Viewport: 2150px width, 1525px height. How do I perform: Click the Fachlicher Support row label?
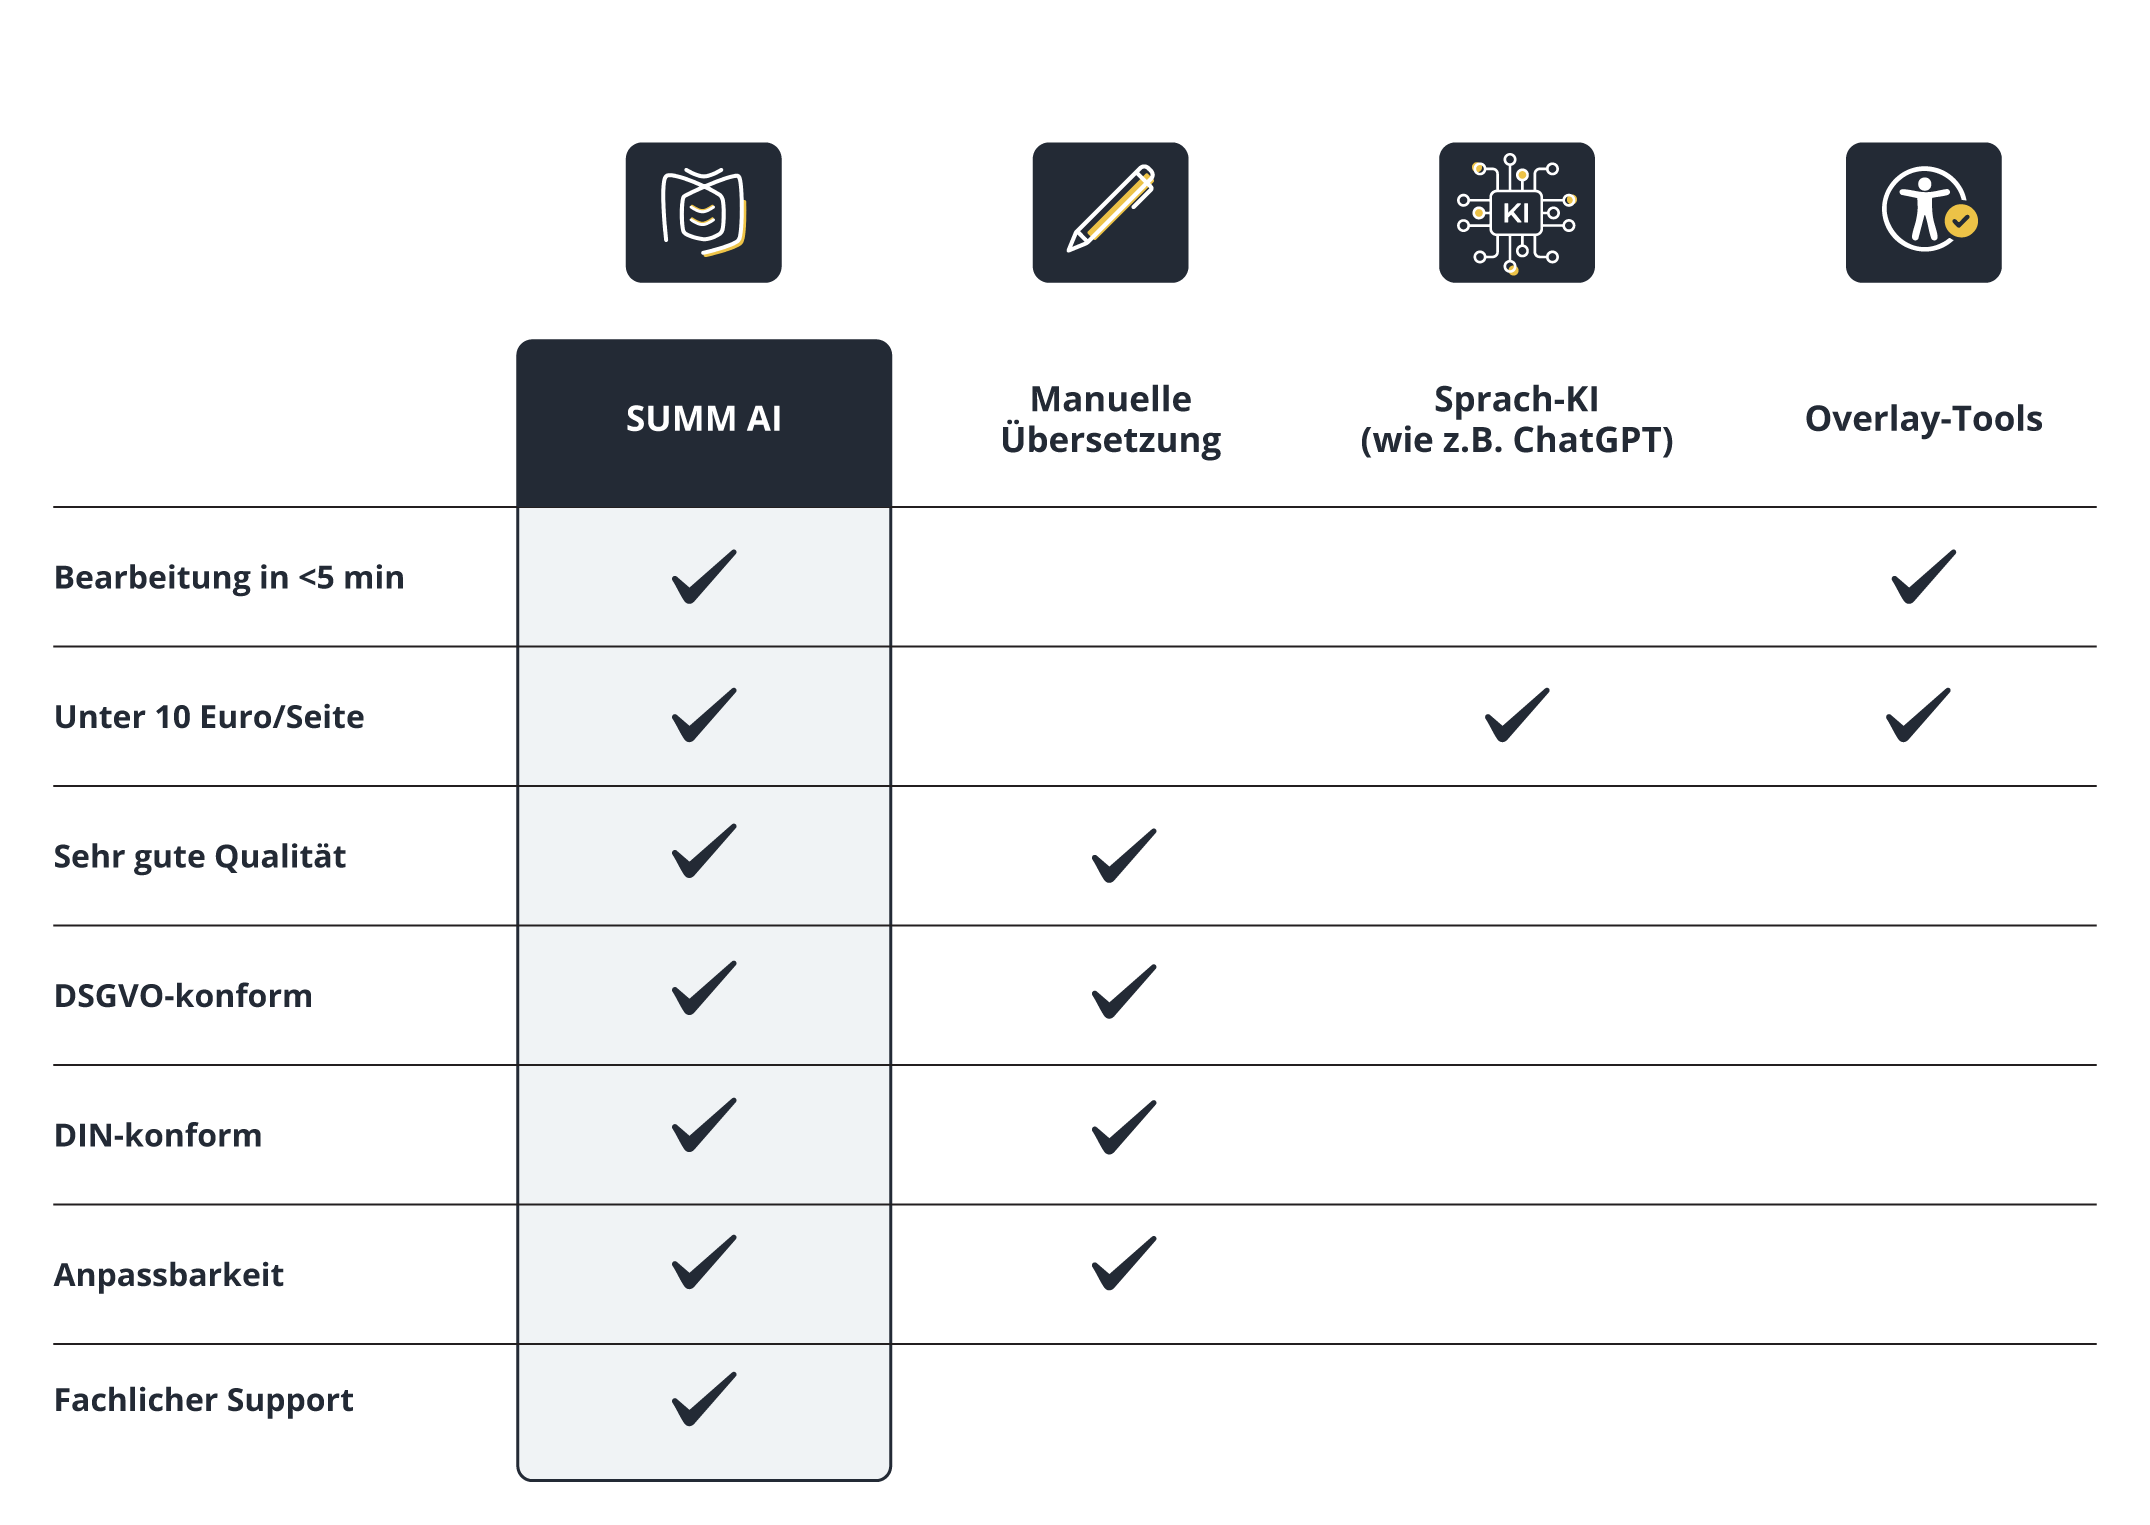204,1400
